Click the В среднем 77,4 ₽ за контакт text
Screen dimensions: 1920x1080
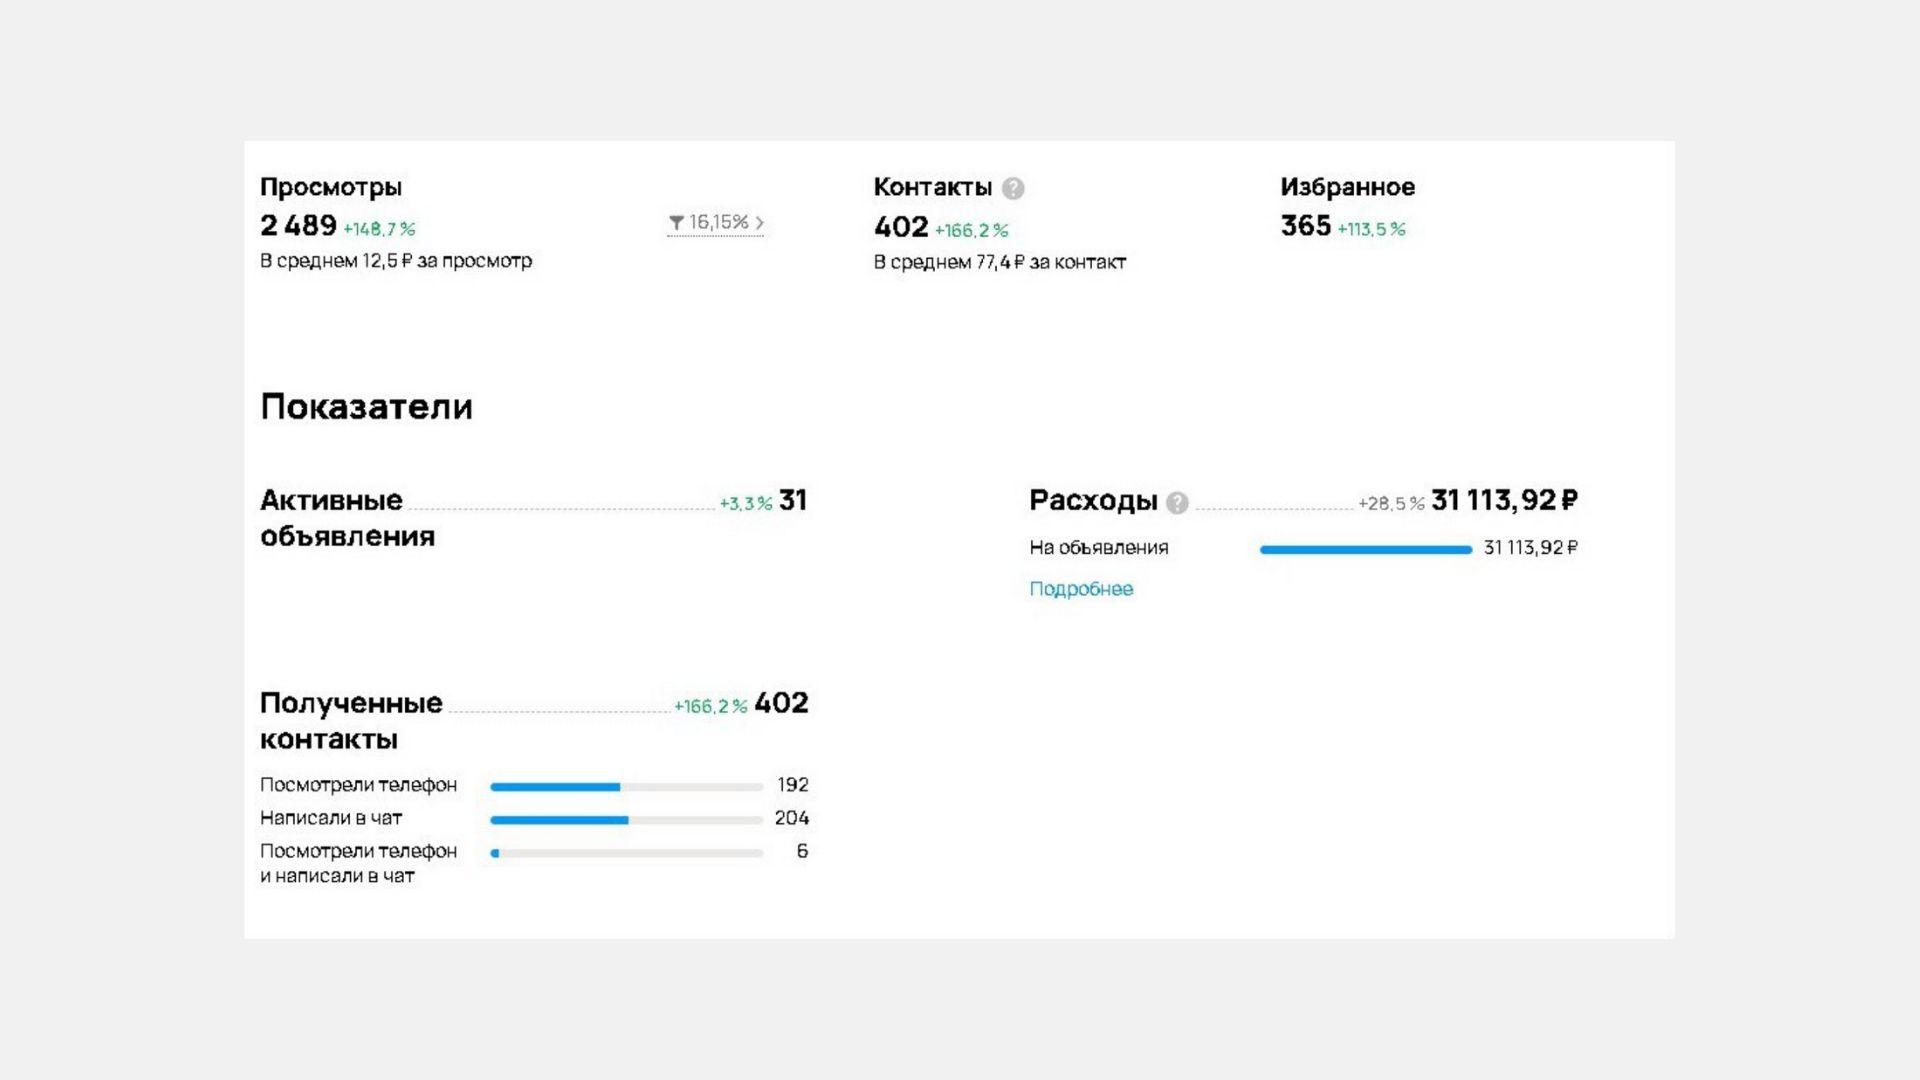(x=1000, y=262)
